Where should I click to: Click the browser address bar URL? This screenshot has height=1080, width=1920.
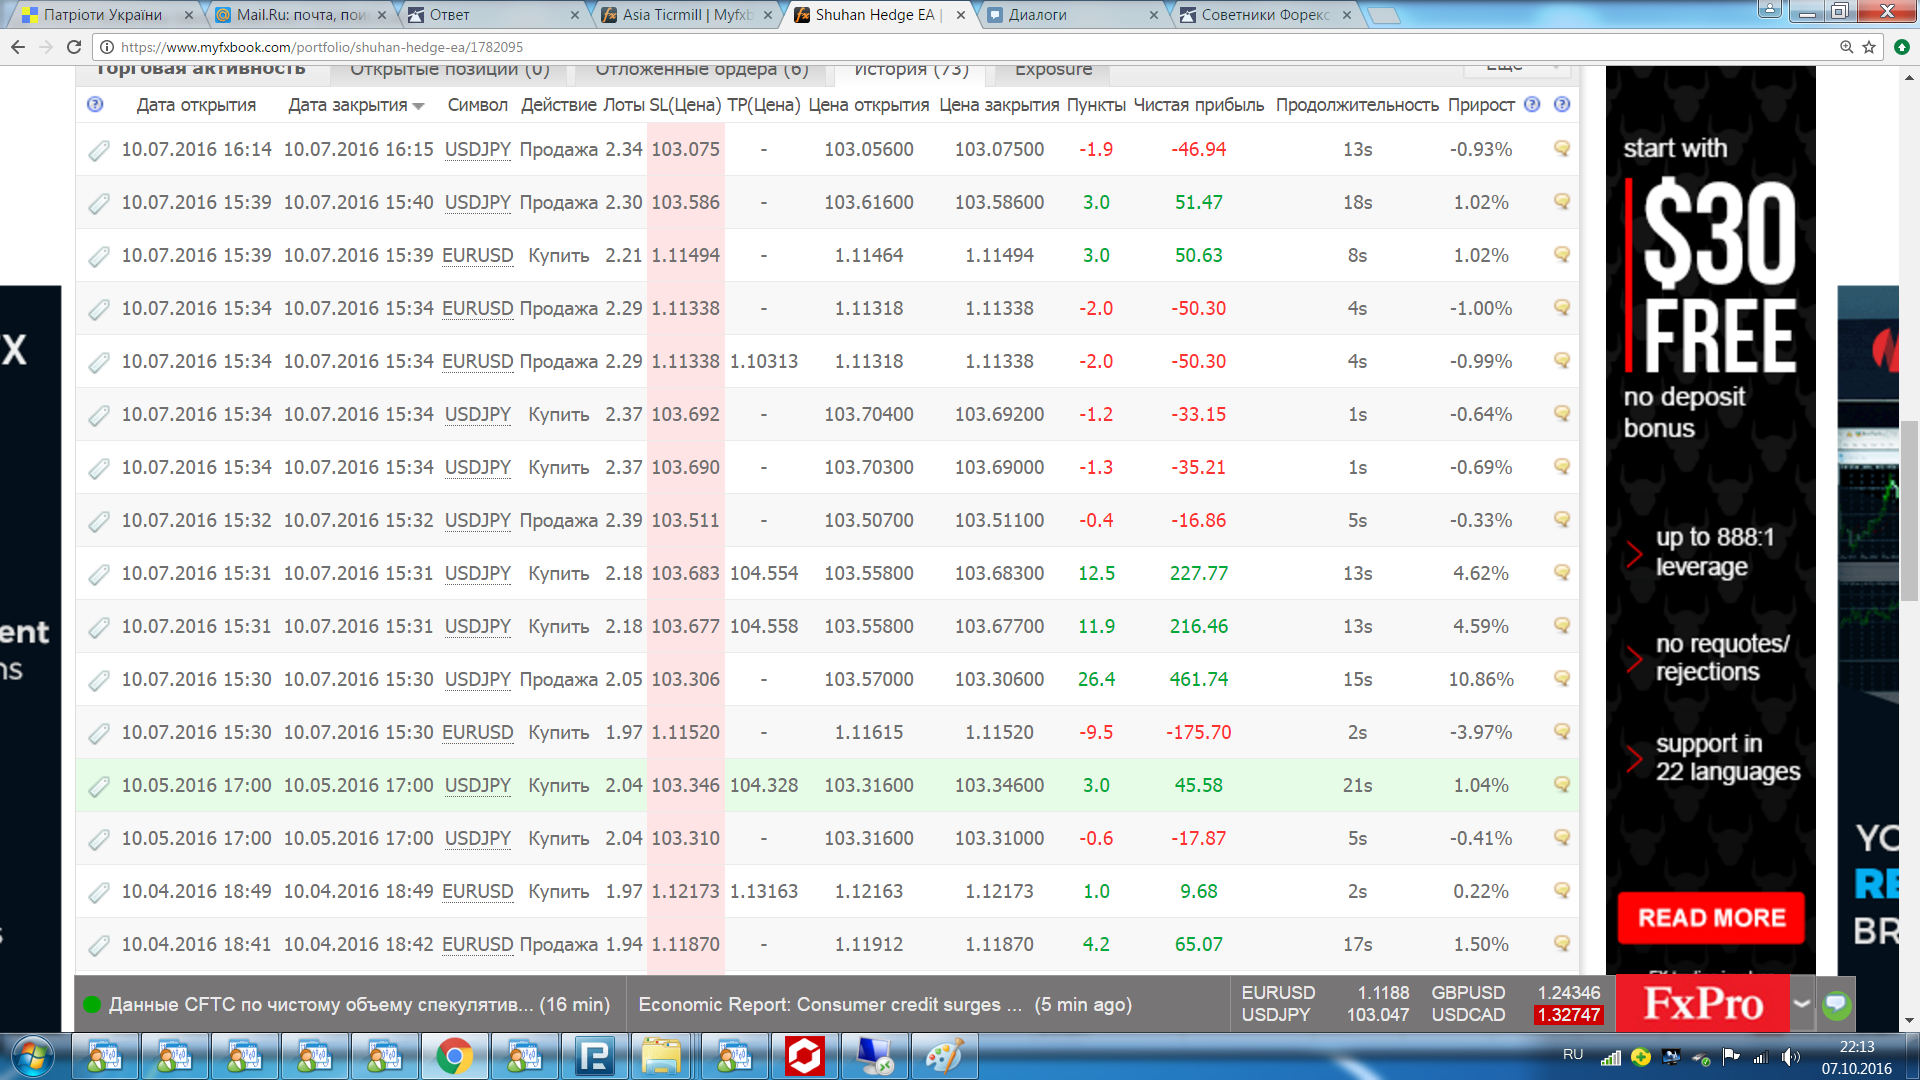tap(321, 47)
